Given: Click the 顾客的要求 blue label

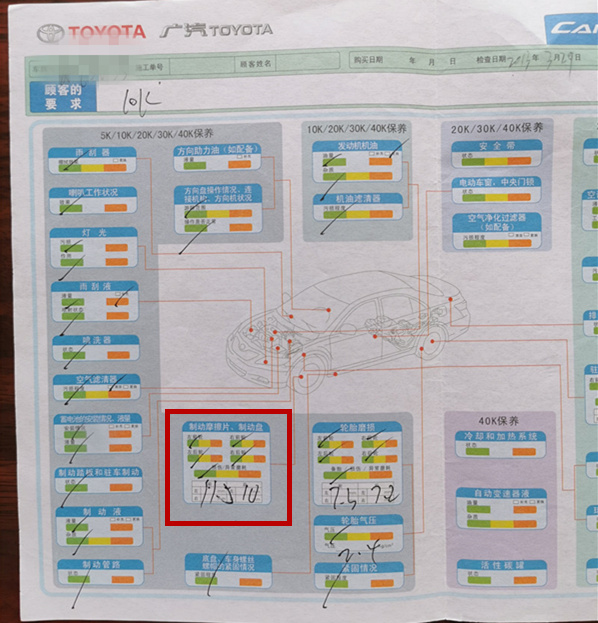Looking at the screenshot, I should pyautogui.click(x=63, y=97).
